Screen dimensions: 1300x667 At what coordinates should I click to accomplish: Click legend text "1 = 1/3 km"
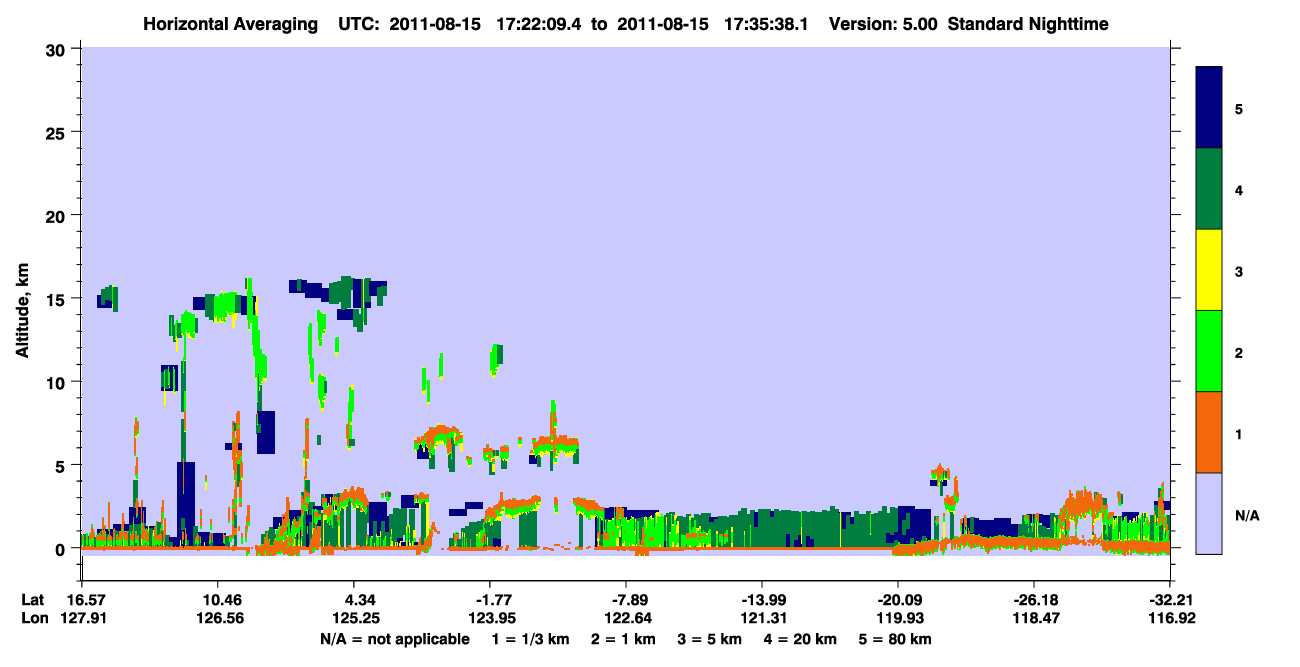[x=530, y=639]
